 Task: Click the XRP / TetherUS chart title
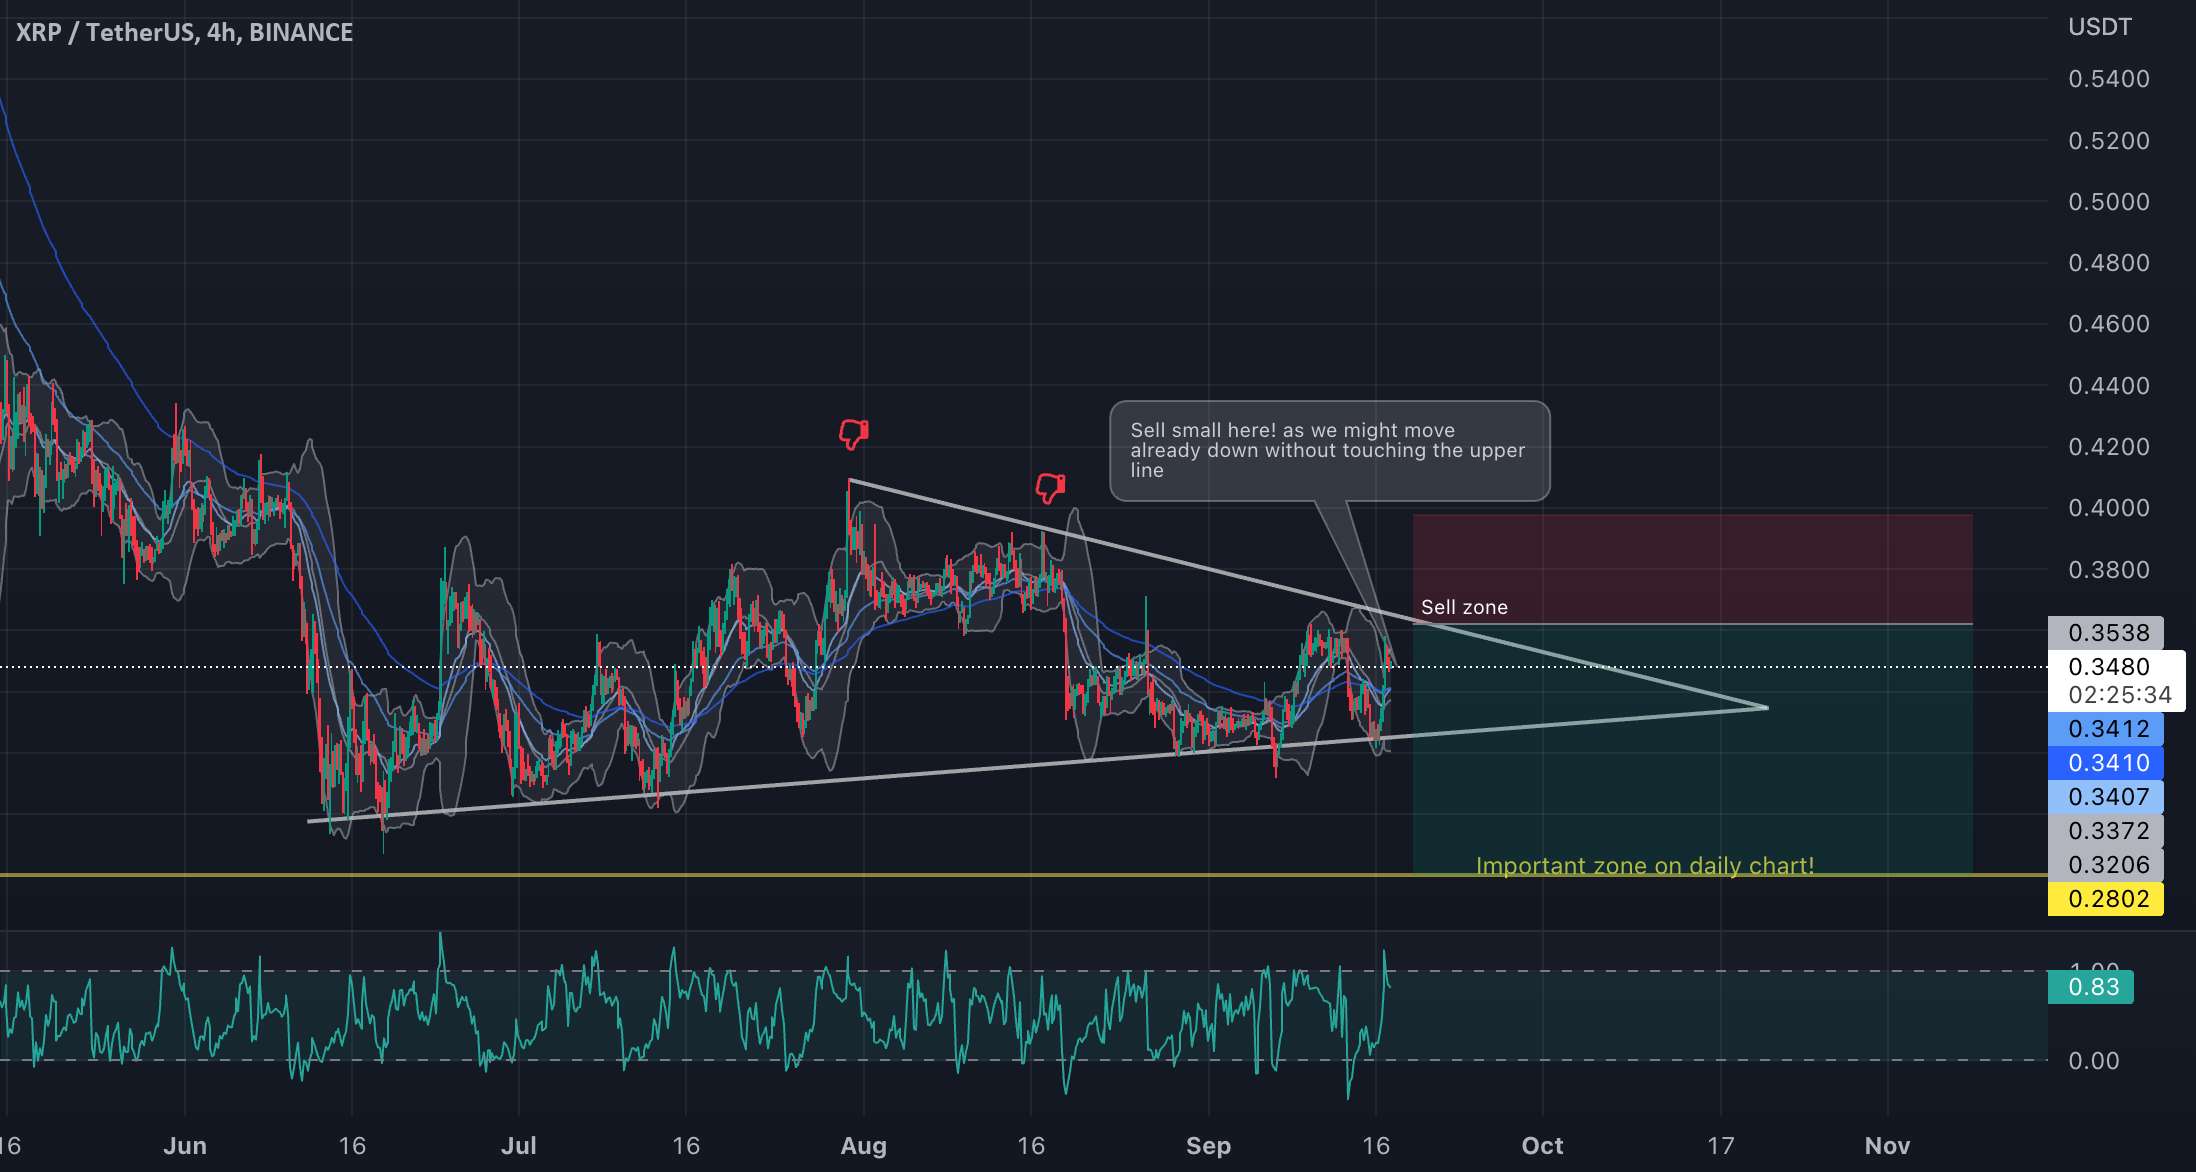[184, 32]
